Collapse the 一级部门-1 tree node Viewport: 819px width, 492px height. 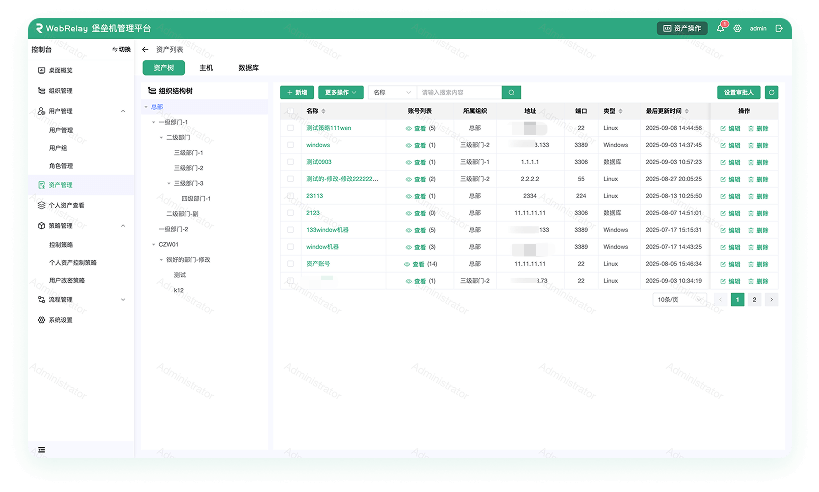[154, 122]
